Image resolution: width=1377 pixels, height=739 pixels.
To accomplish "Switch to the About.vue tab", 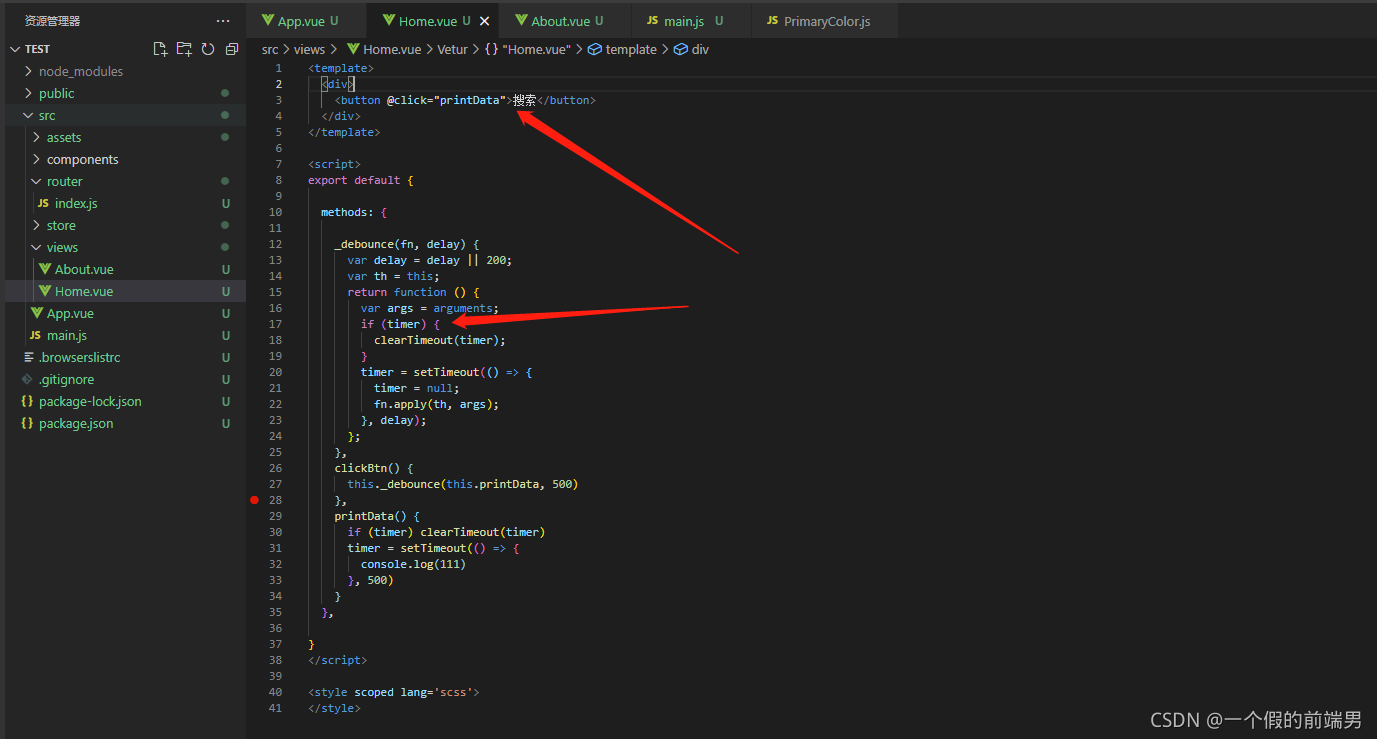I will (x=566, y=21).
